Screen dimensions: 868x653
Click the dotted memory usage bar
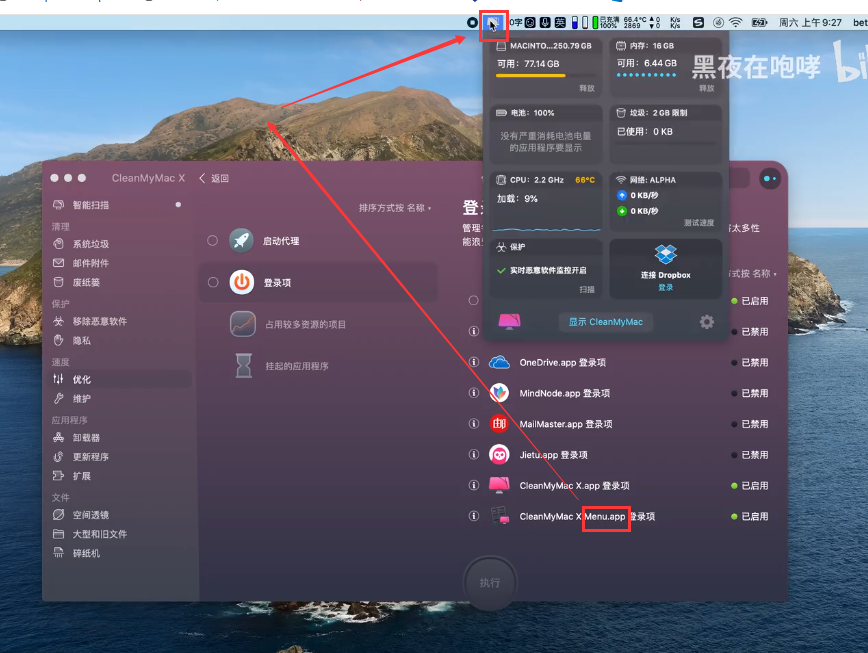[x=646, y=75]
